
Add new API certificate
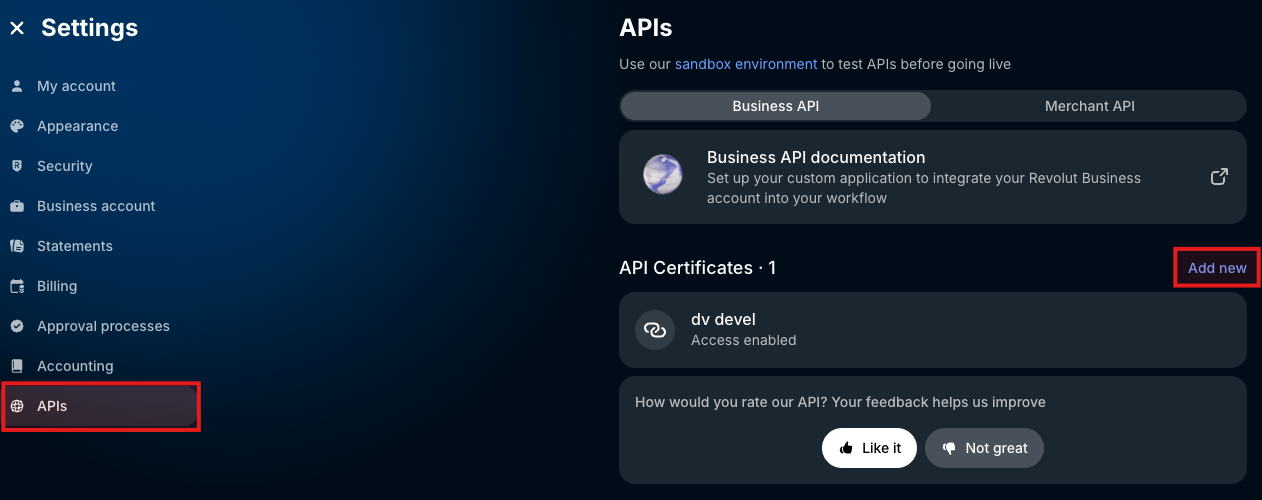1217,268
